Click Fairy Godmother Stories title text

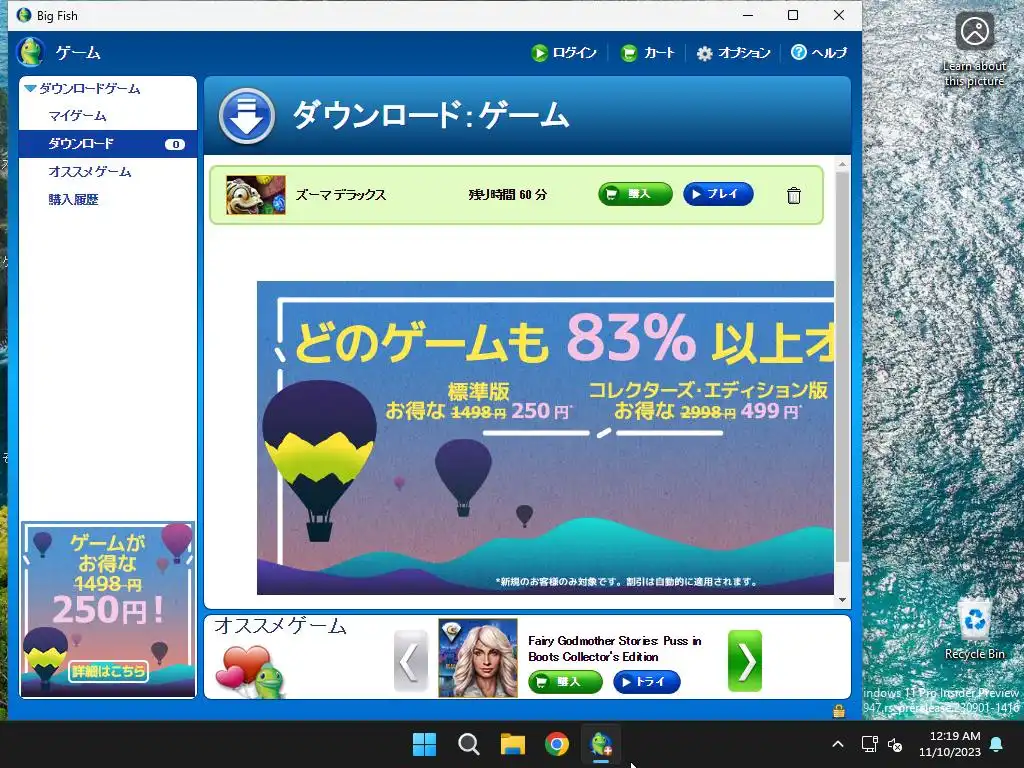coord(615,649)
